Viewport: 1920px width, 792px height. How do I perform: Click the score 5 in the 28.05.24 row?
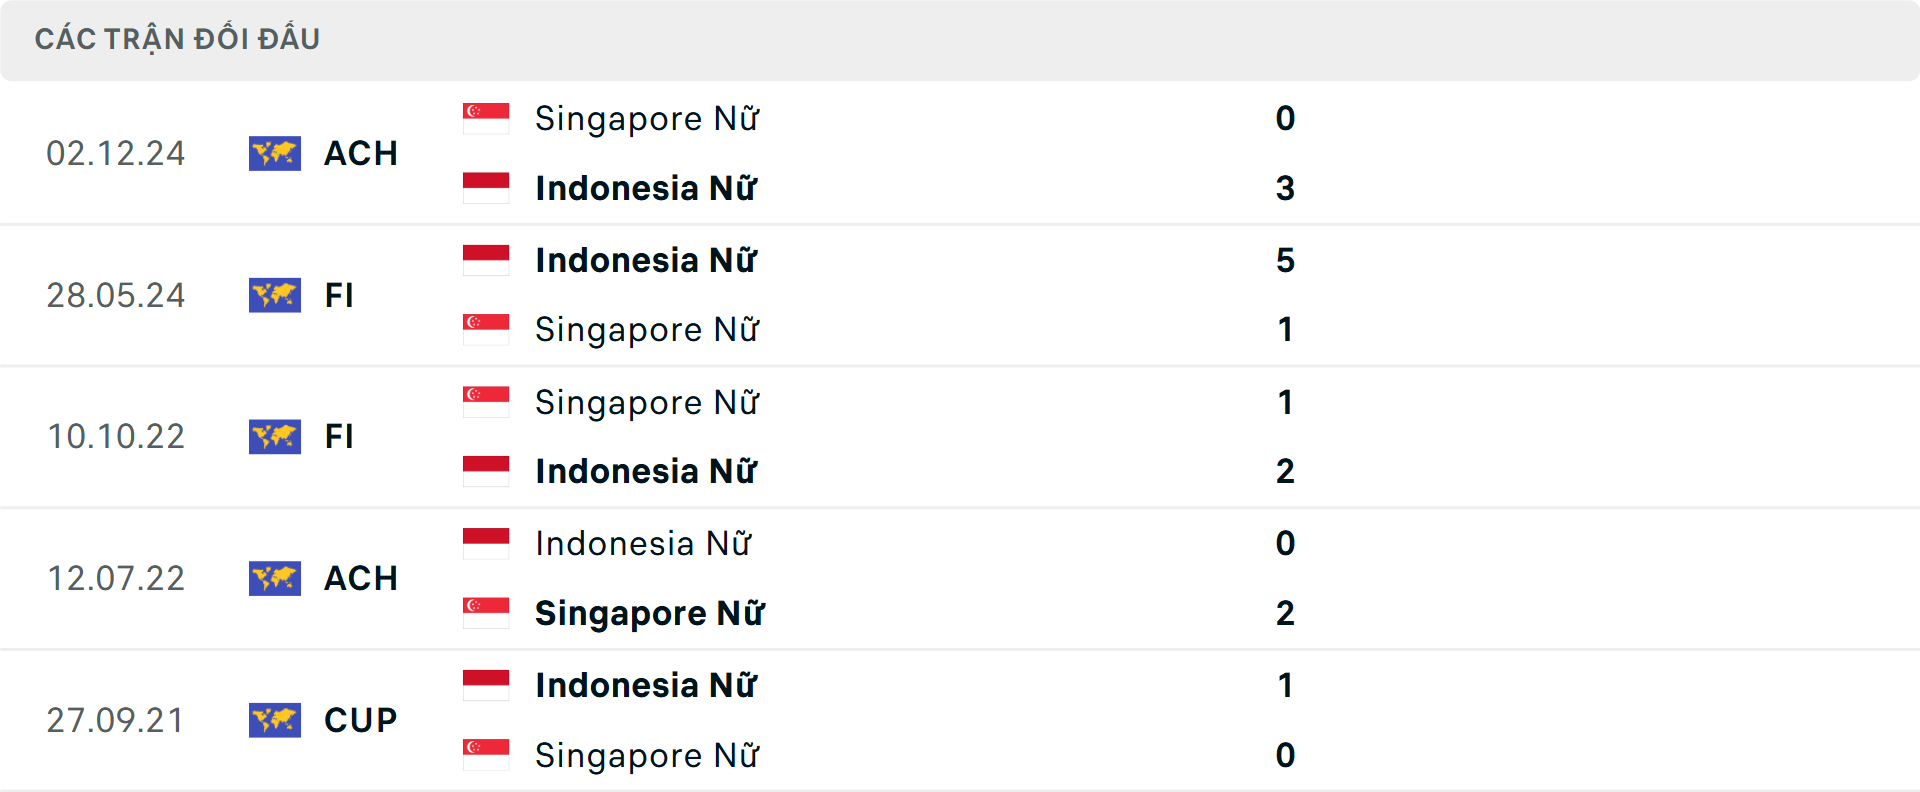[x=1287, y=260]
